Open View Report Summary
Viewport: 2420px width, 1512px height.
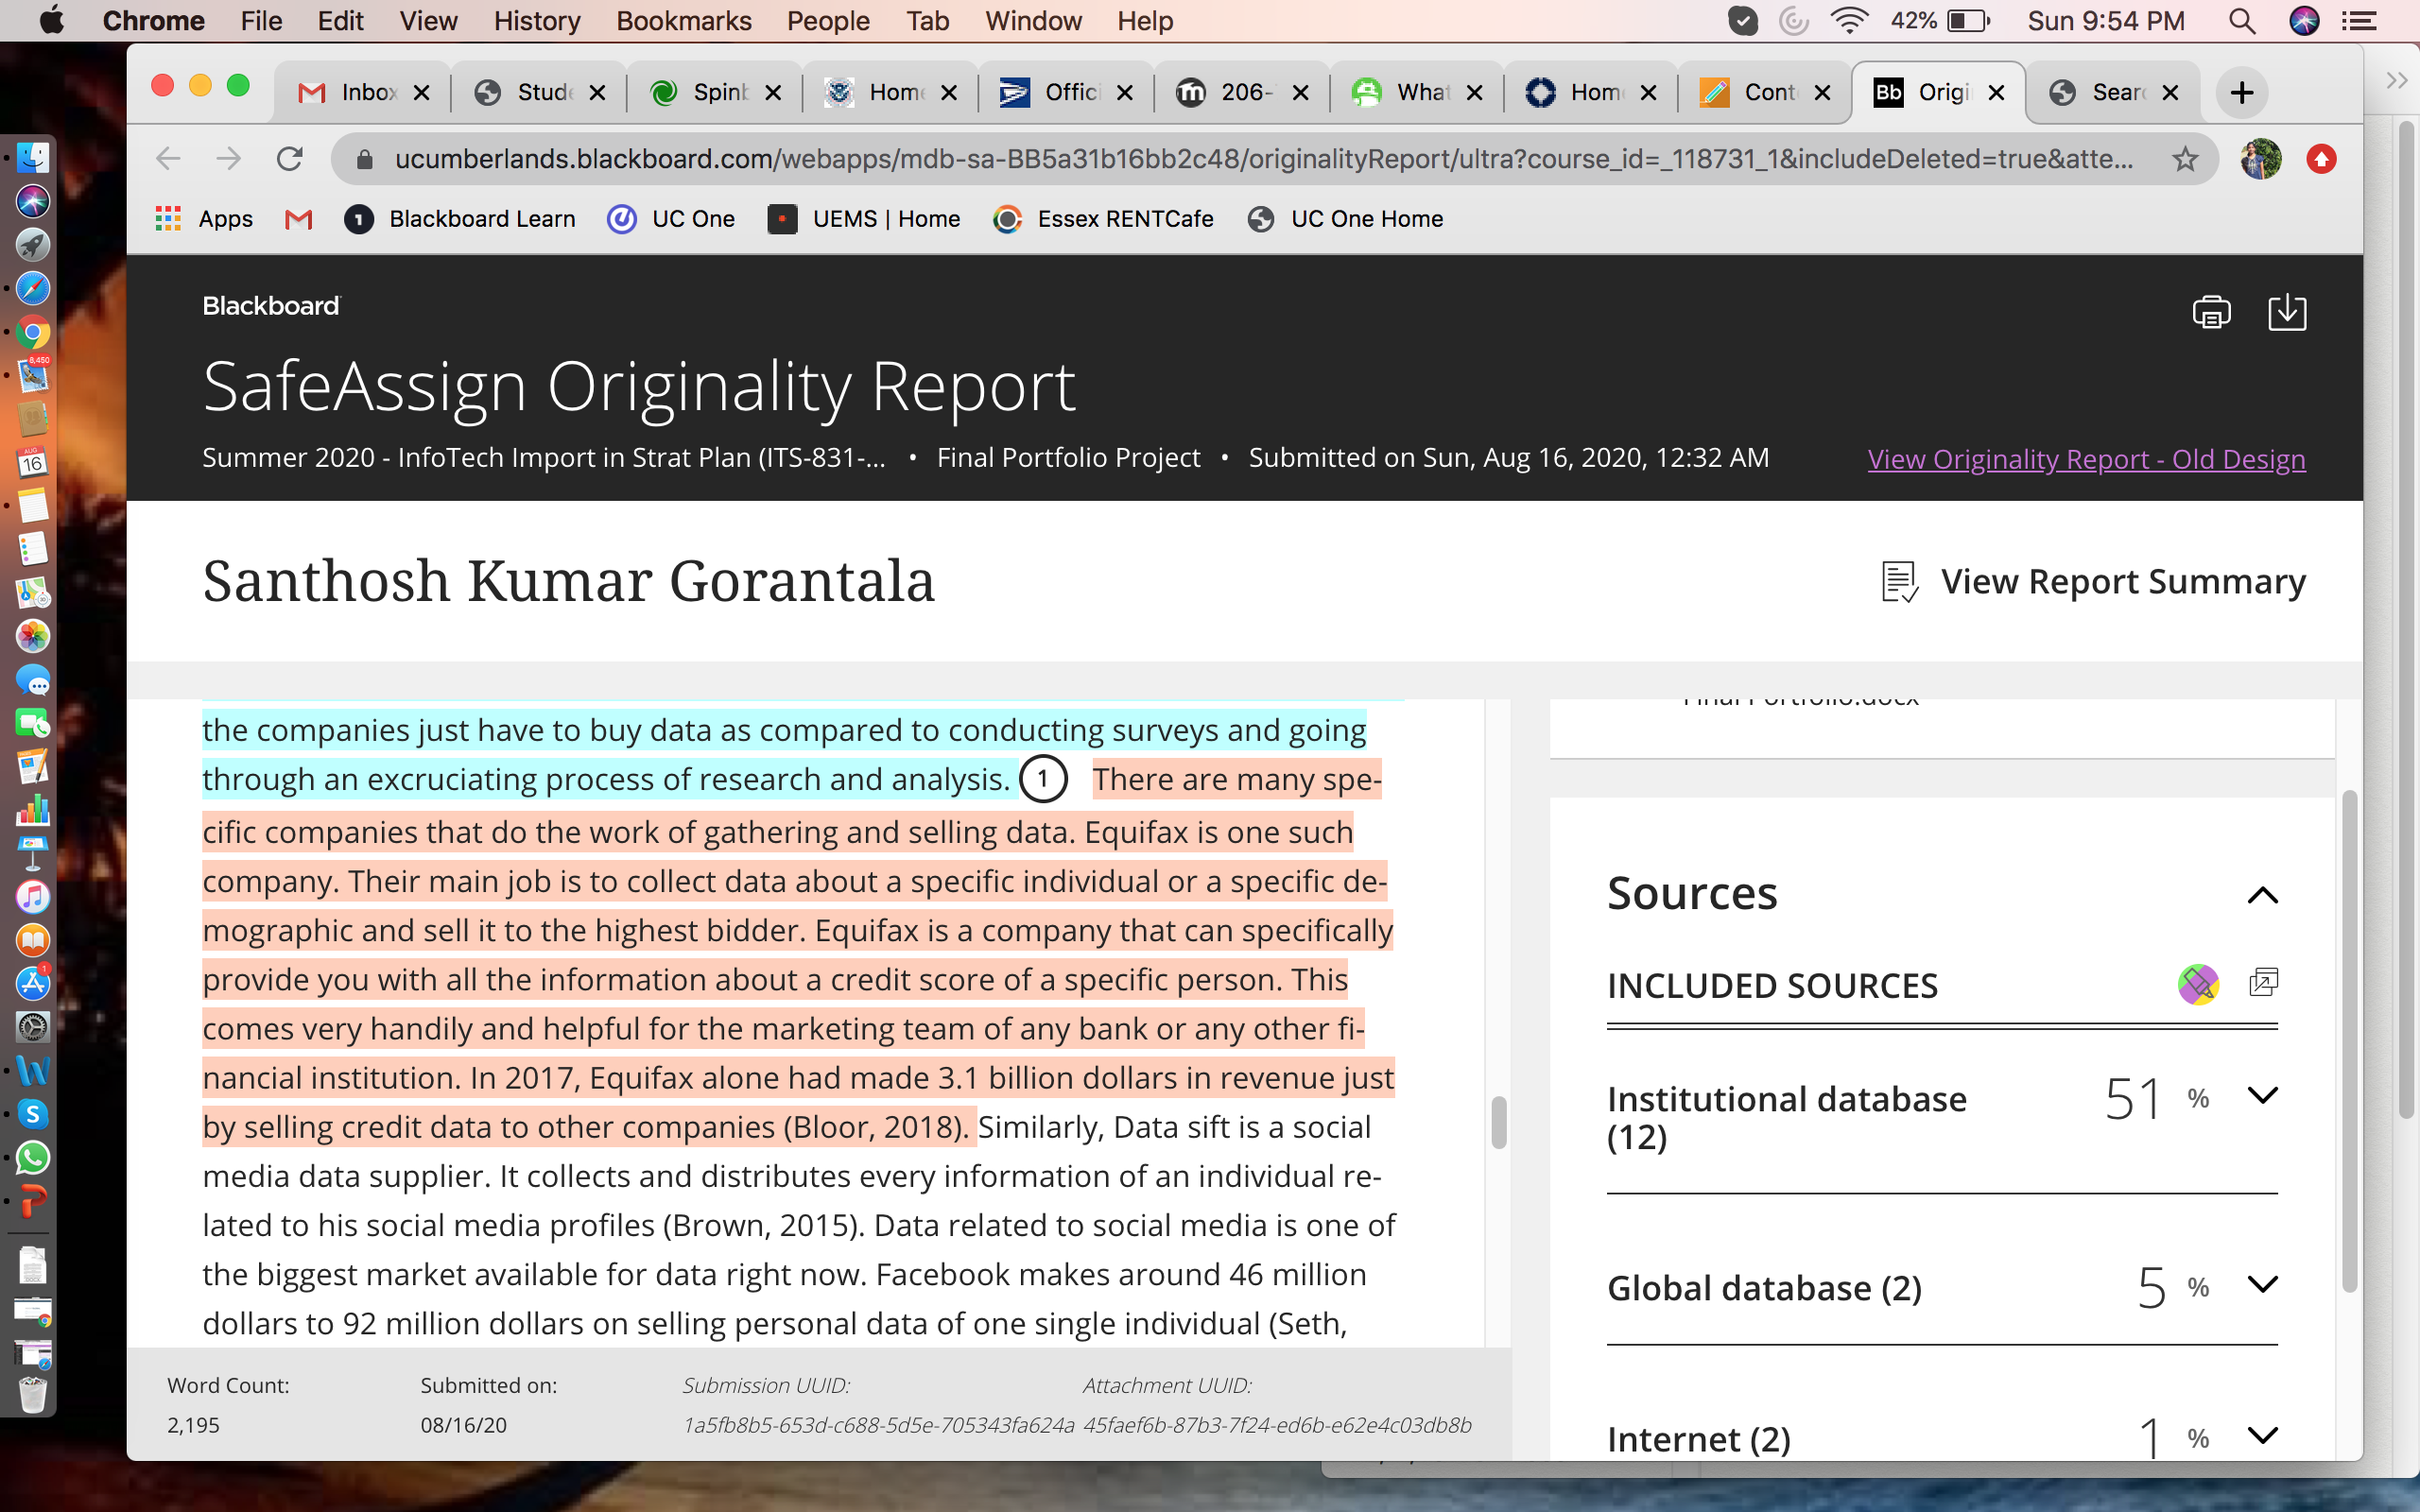[x=2094, y=581]
